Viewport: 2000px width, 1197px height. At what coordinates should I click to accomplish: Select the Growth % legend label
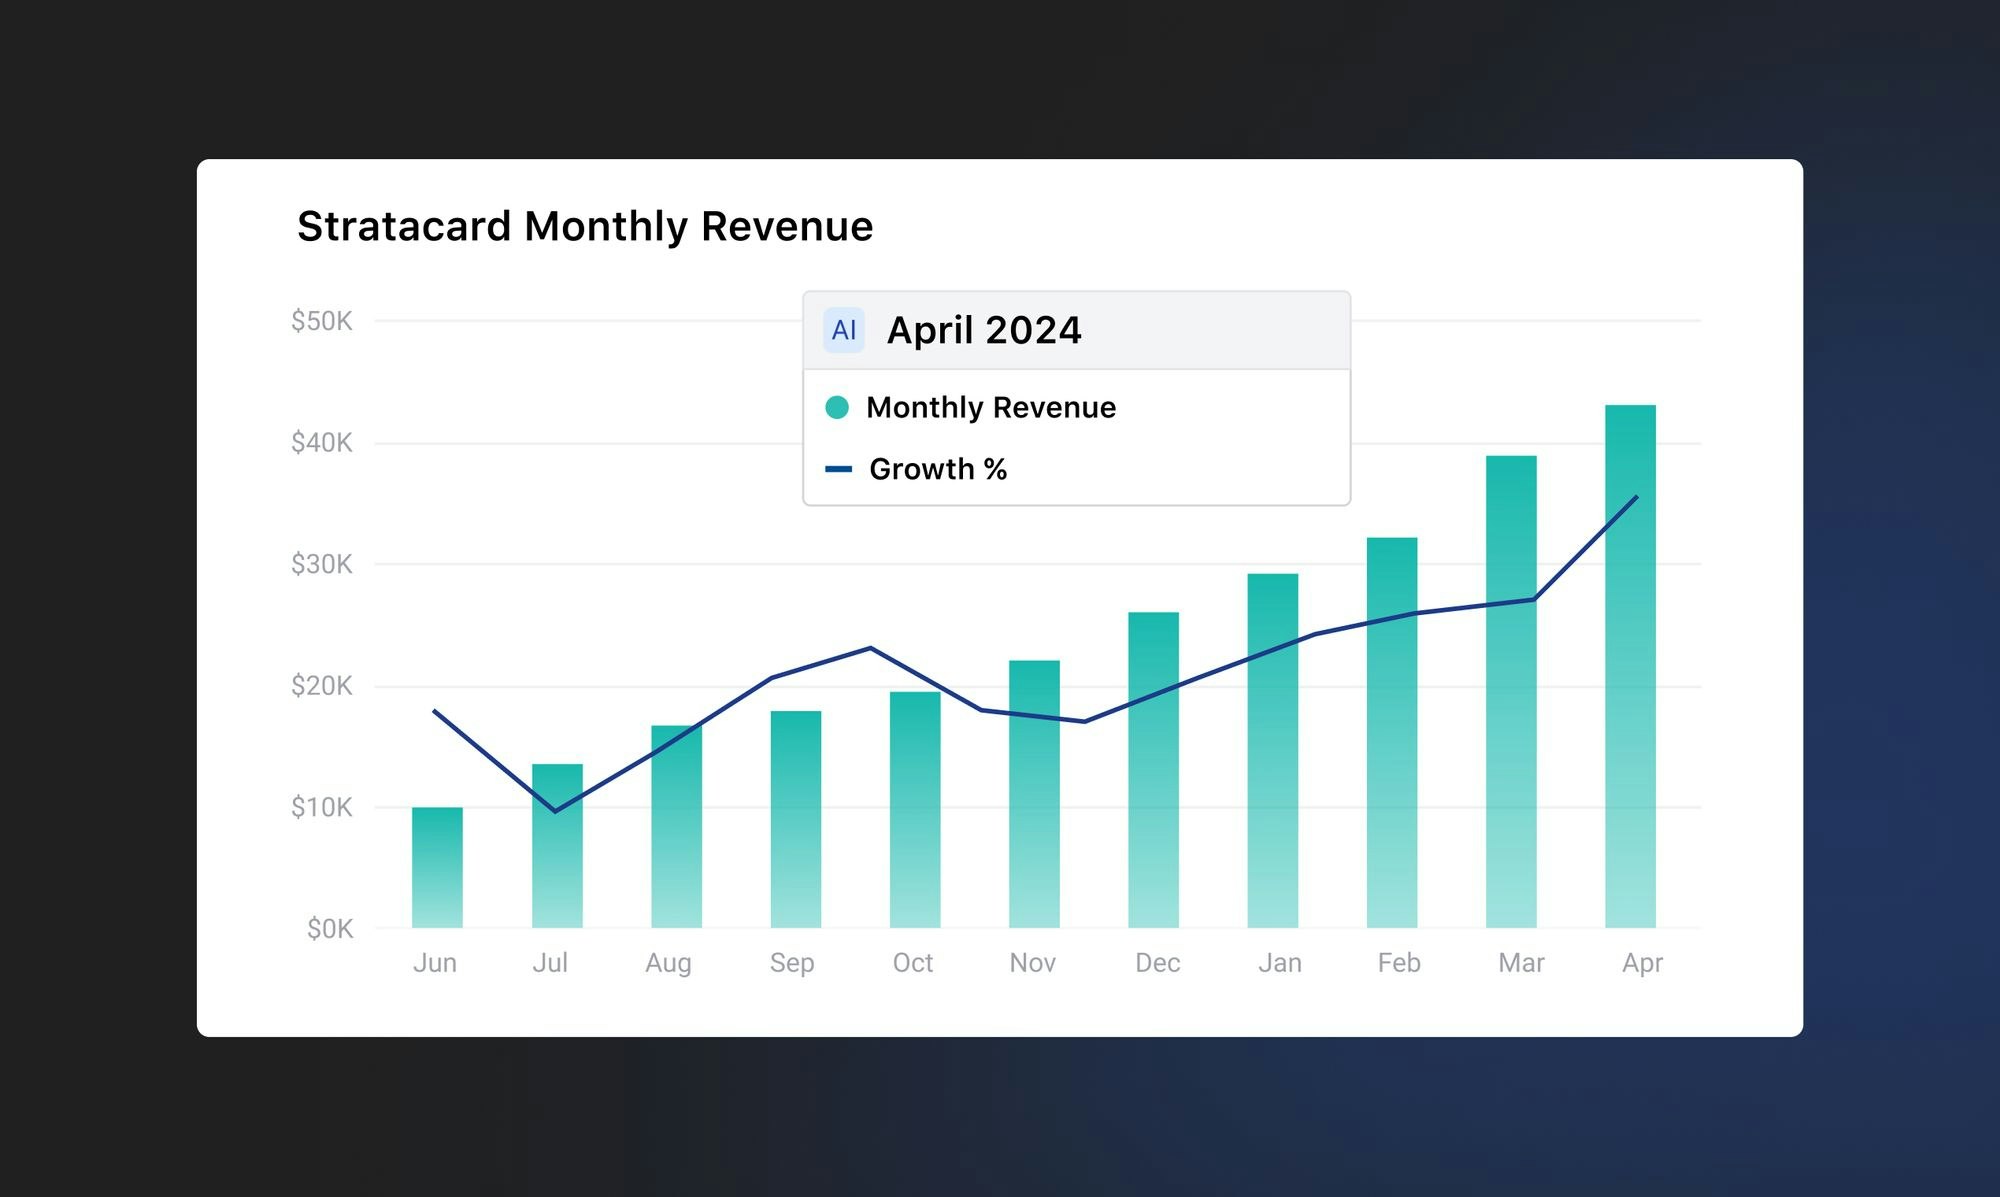(x=937, y=469)
